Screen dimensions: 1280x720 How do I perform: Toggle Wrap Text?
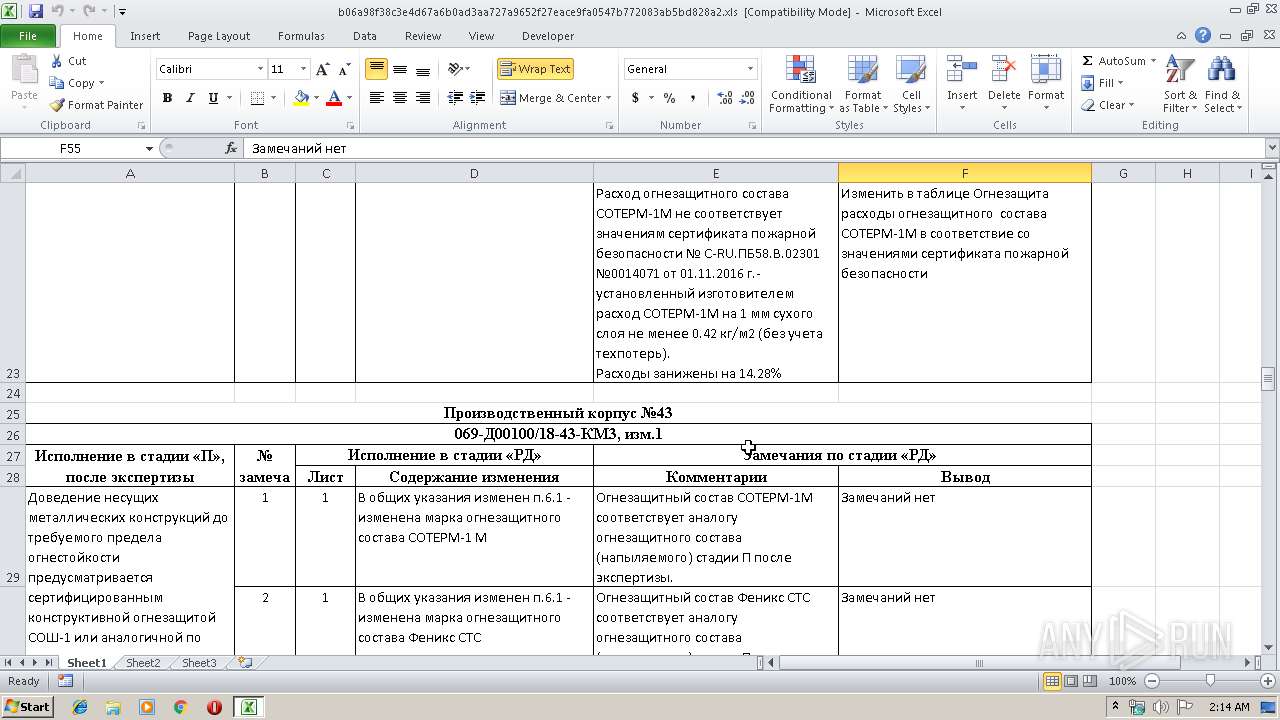coord(535,69)
